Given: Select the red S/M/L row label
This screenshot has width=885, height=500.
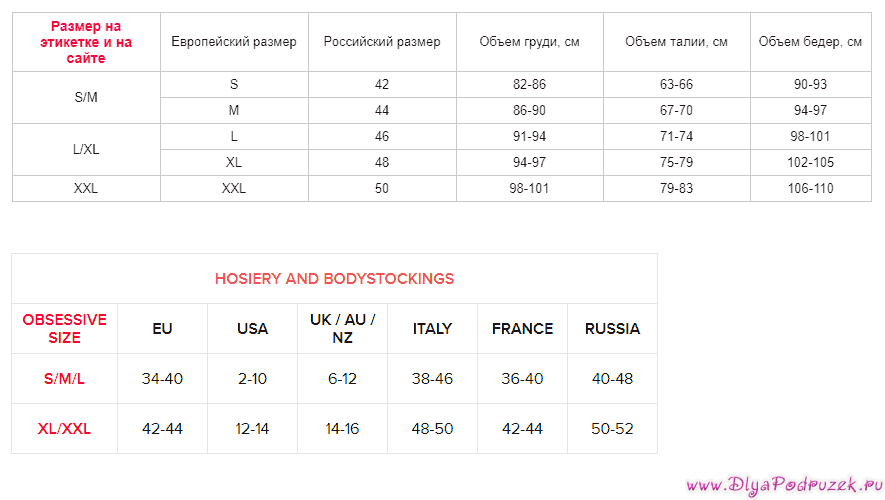Looking at the screenshot, I should [x=64, y=379].
